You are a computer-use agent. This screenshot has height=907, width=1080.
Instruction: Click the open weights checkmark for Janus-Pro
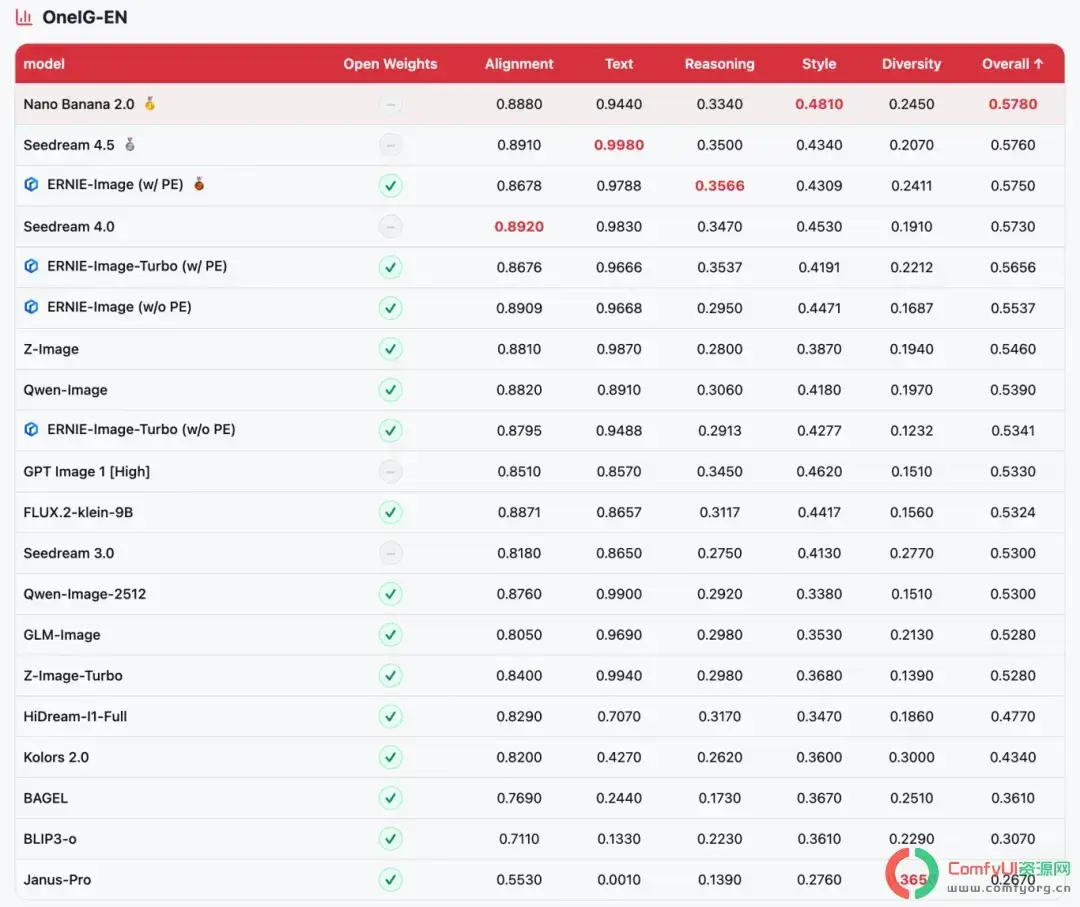point(391,879)
